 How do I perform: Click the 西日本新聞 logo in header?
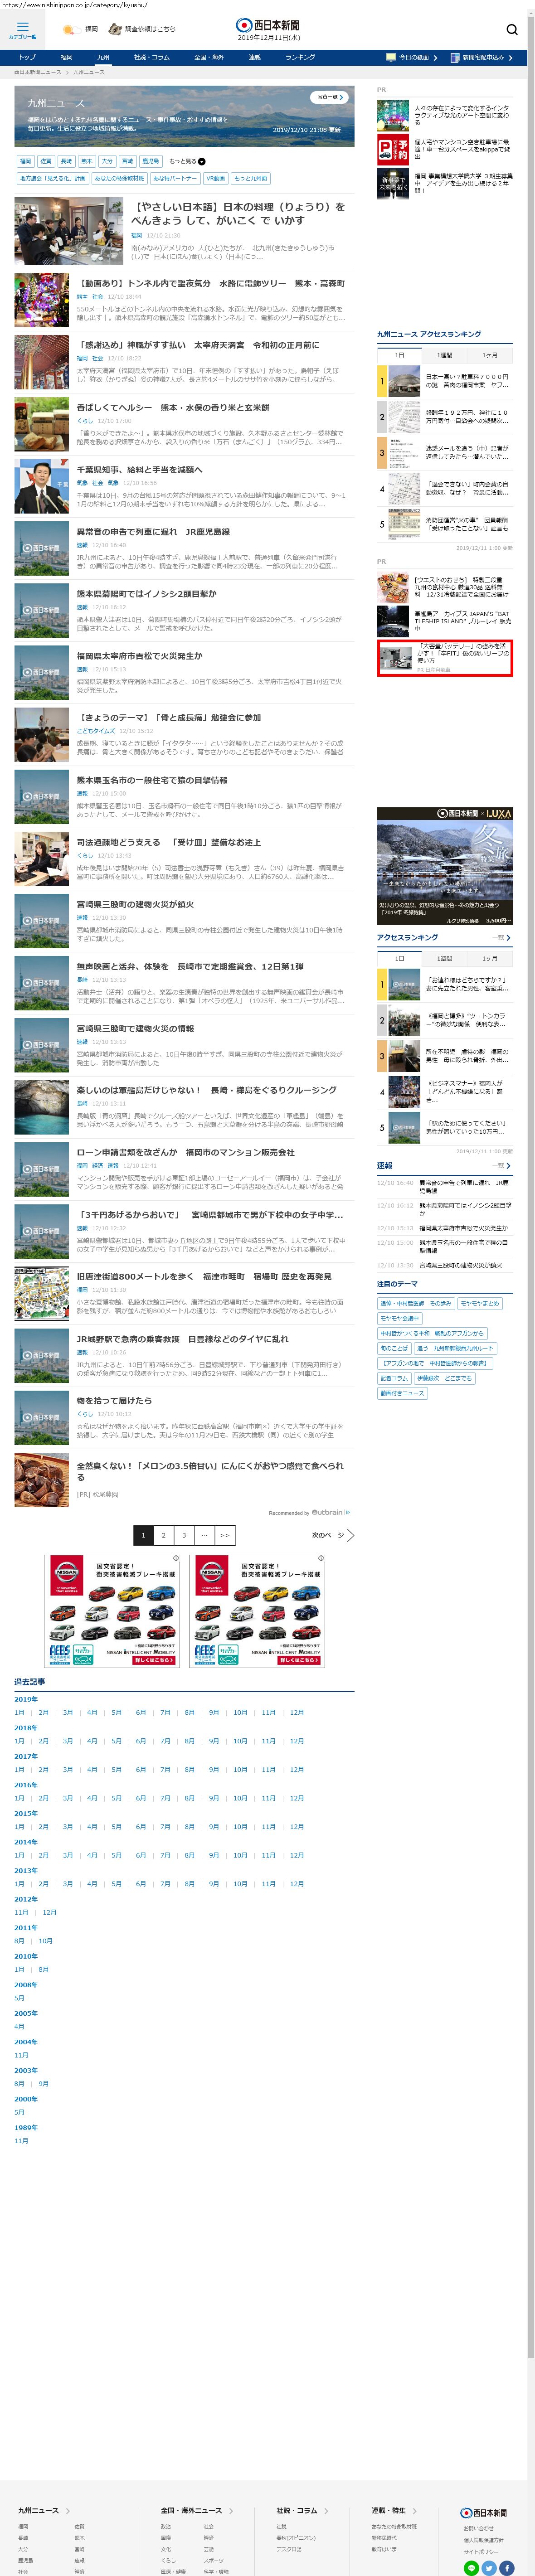point(267,25)
